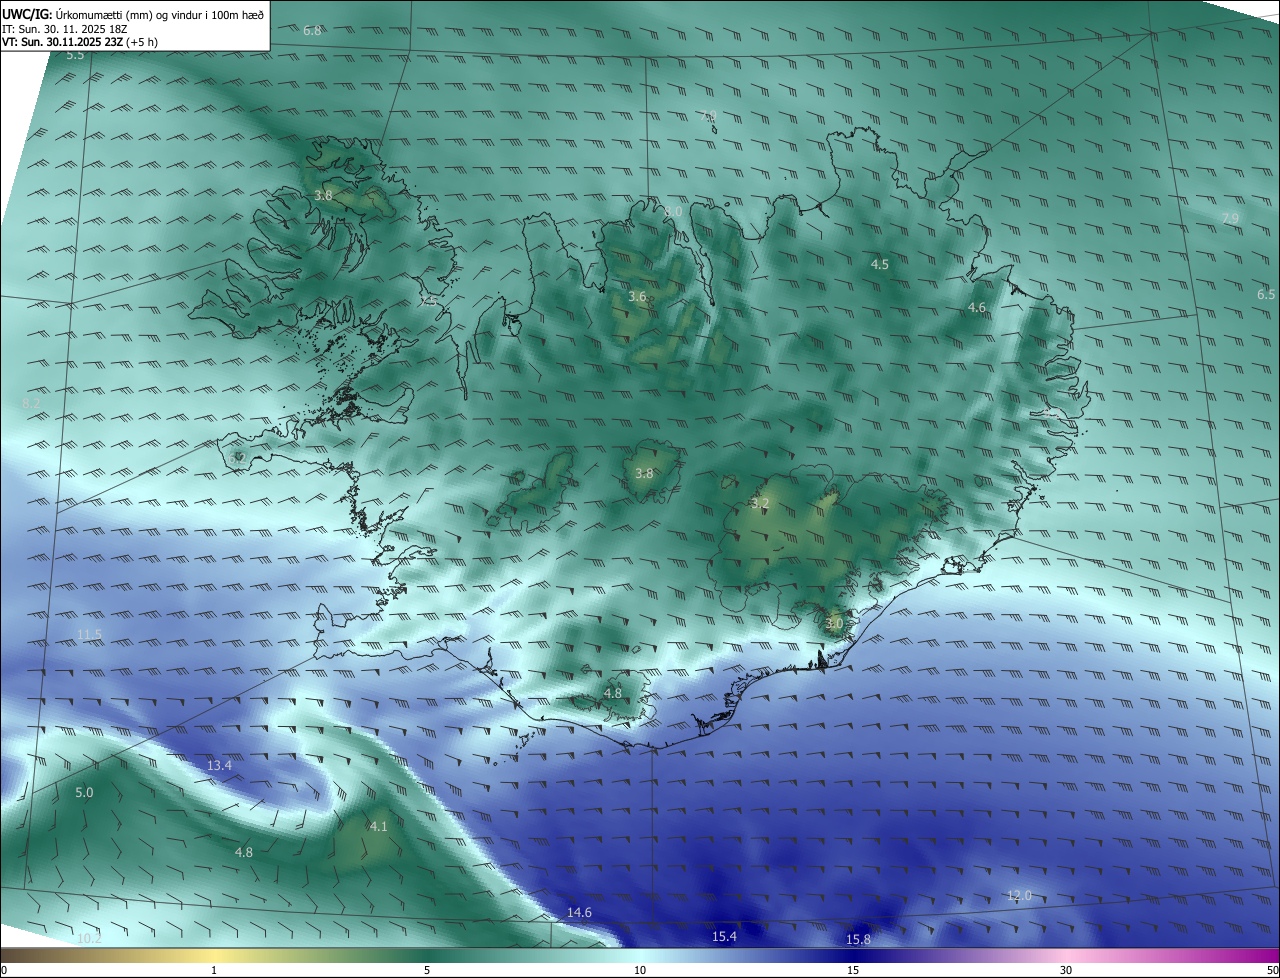Screen dimensions: 1280x978
Task: Click the 15.8 value label
Action: pos(858,940)
